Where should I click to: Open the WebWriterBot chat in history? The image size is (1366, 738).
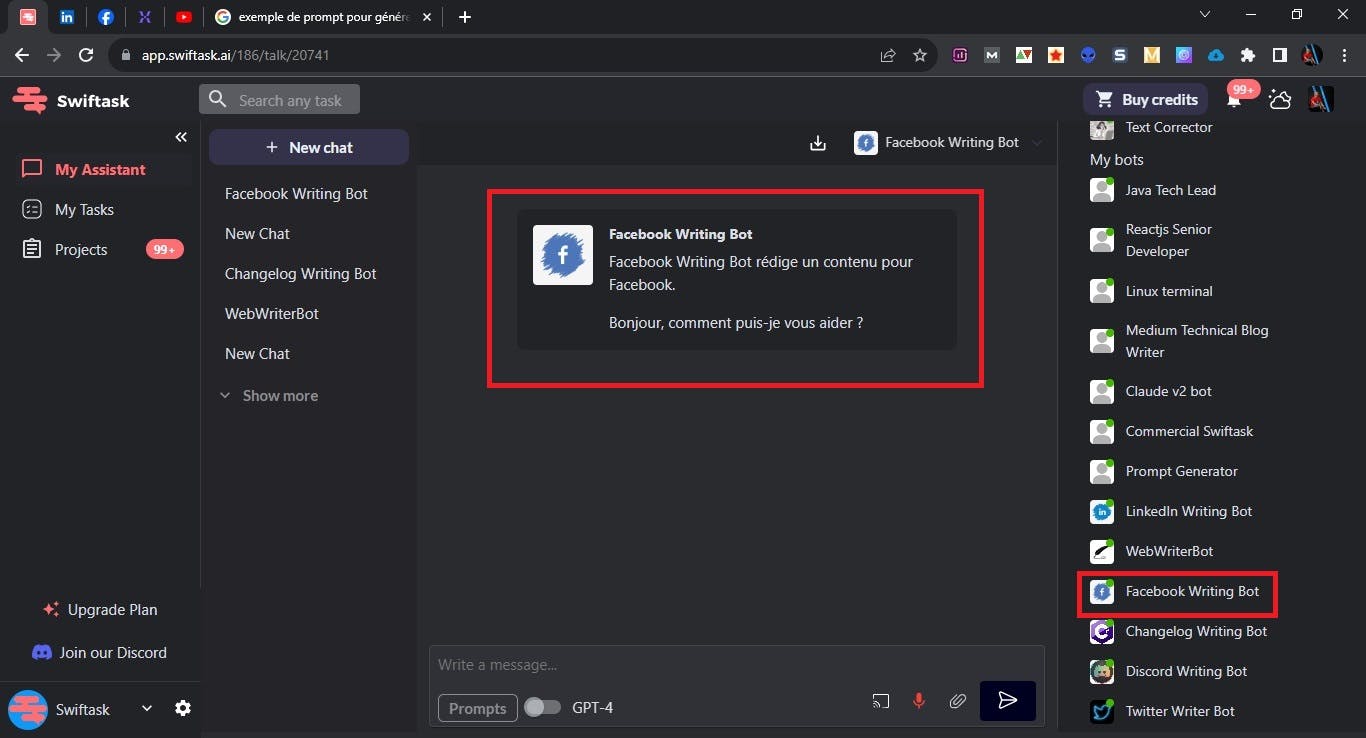272,314
